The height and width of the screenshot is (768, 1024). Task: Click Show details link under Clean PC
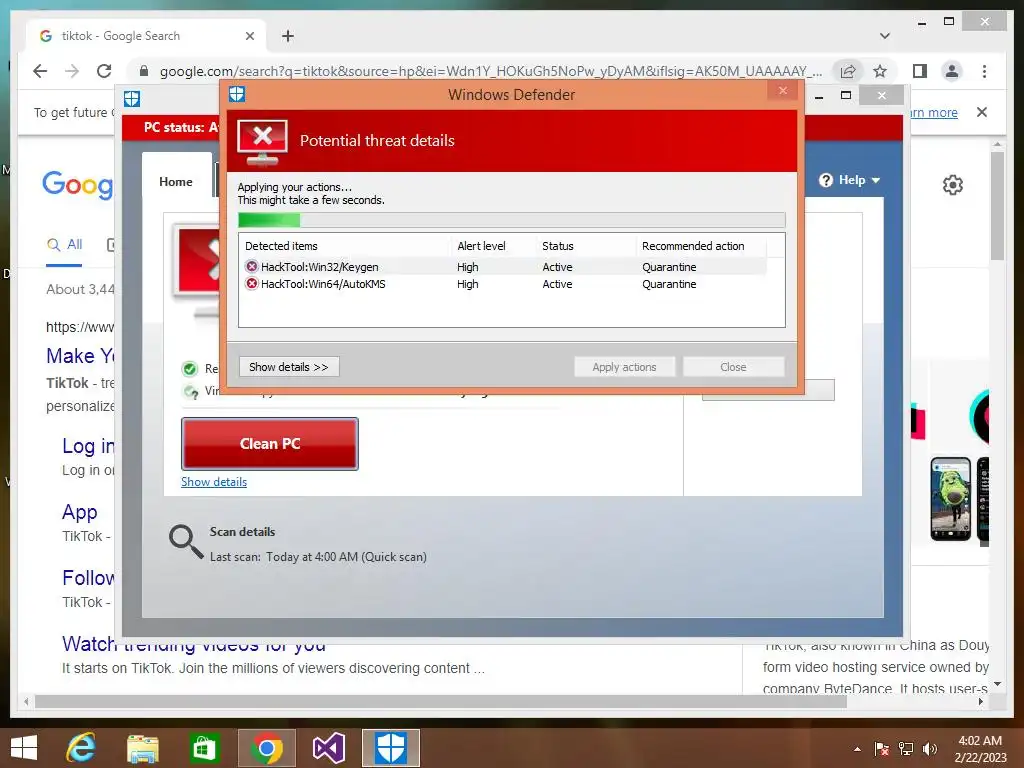coord(214,482)
